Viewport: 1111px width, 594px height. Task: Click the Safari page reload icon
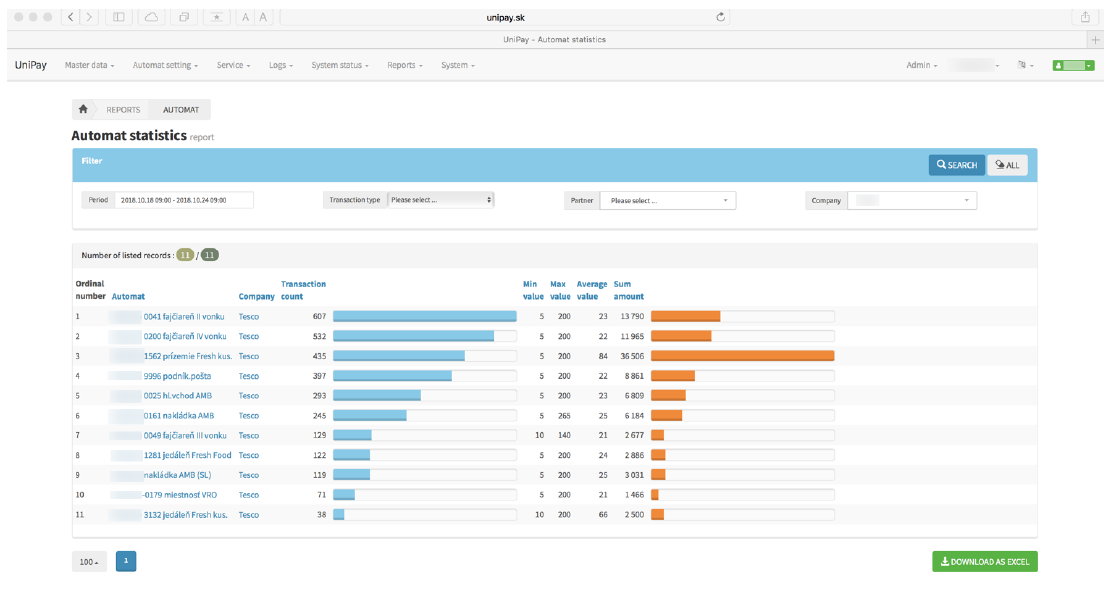(x=721, y=17)
